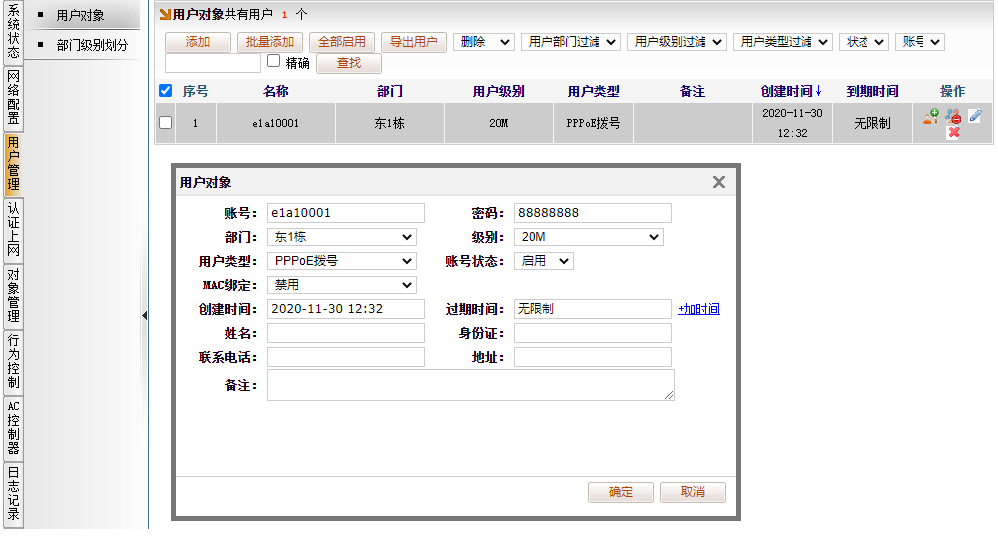
Task: Click the 创建时间 field in the dialog
Action: pos(346,309)
